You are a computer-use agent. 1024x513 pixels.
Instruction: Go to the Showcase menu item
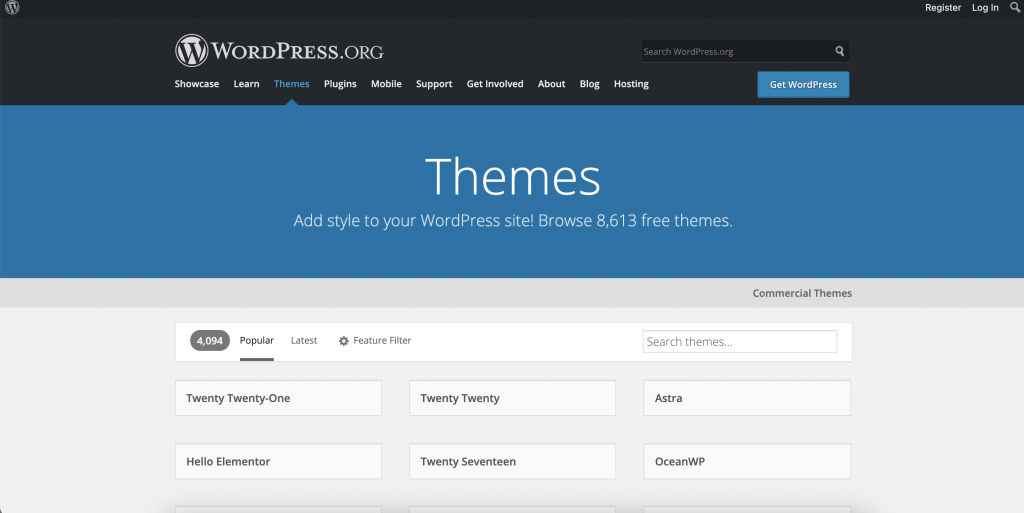pos(197,84)
